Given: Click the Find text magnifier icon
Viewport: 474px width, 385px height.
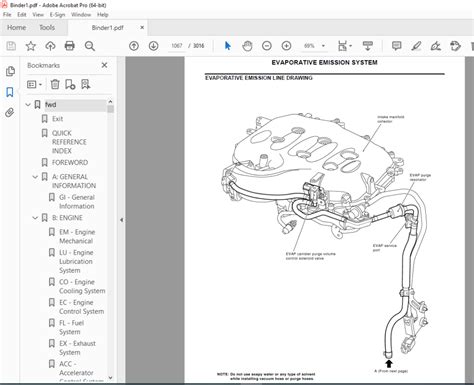Looking at the screenshot, I should click(x=90, y=46).
